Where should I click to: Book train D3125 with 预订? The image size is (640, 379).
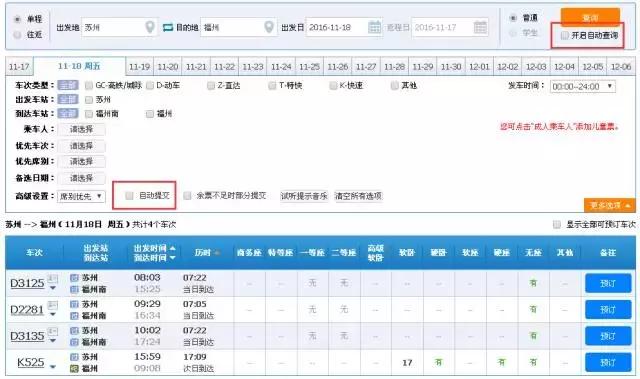pos(608,283)
